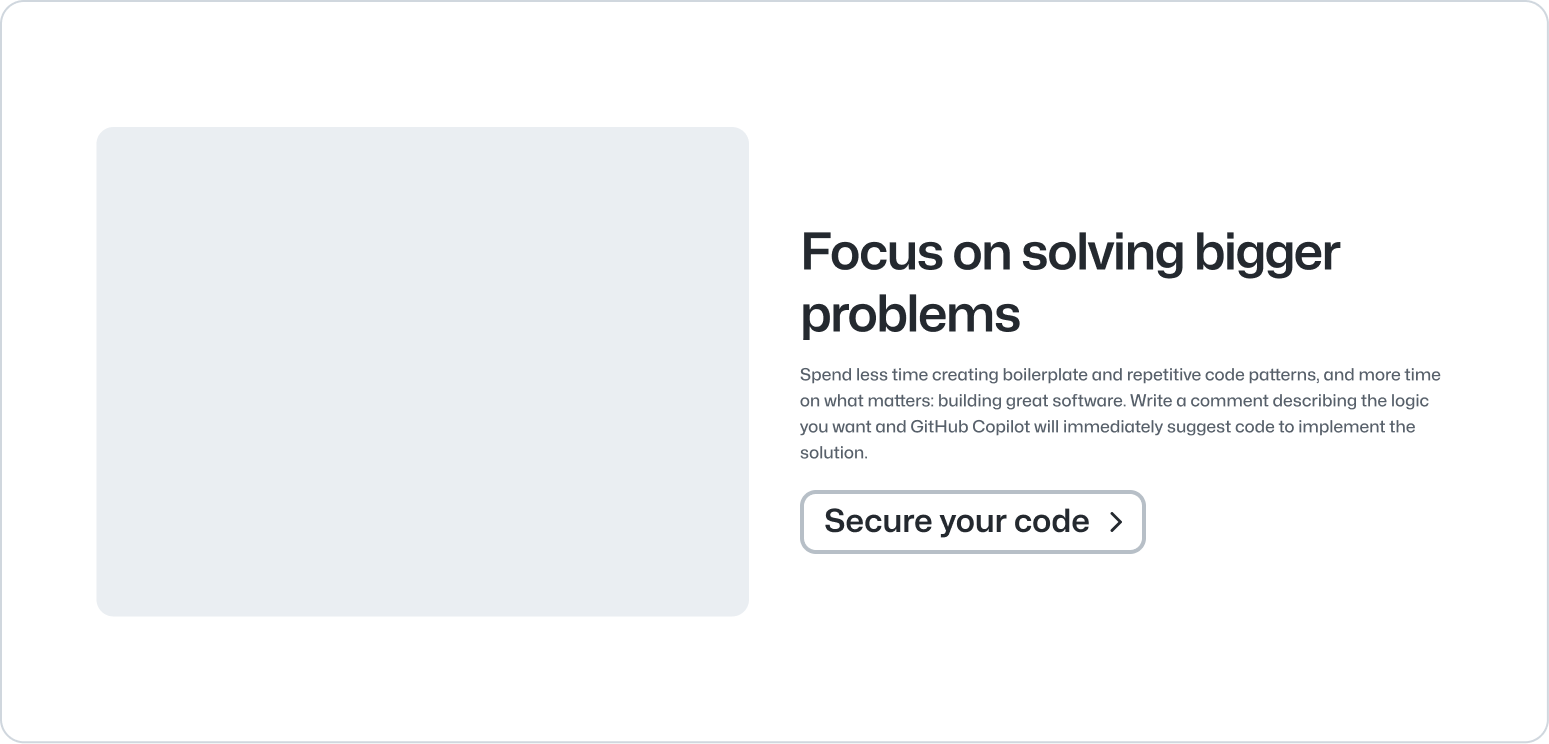Screen dimensions: 1549x744
Task: Select the gray placeholder image panel
Action: click(x=422, y=371)
